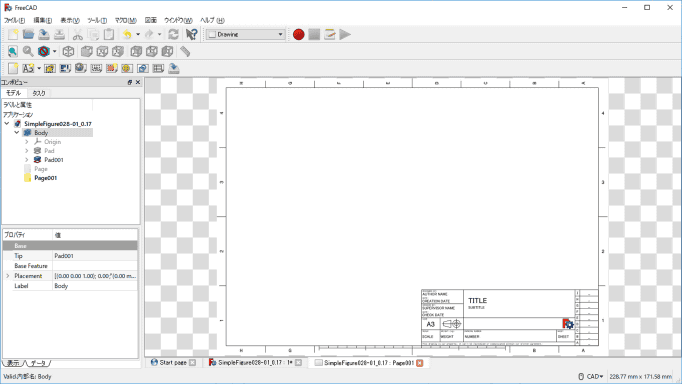The width and height of the screenshot is (682, 384).
Task: Switch to top view cube icon
Action: [102, 51]
